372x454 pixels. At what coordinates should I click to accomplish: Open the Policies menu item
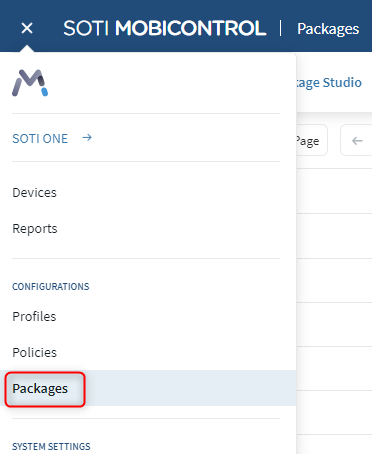tap(34, 352)
